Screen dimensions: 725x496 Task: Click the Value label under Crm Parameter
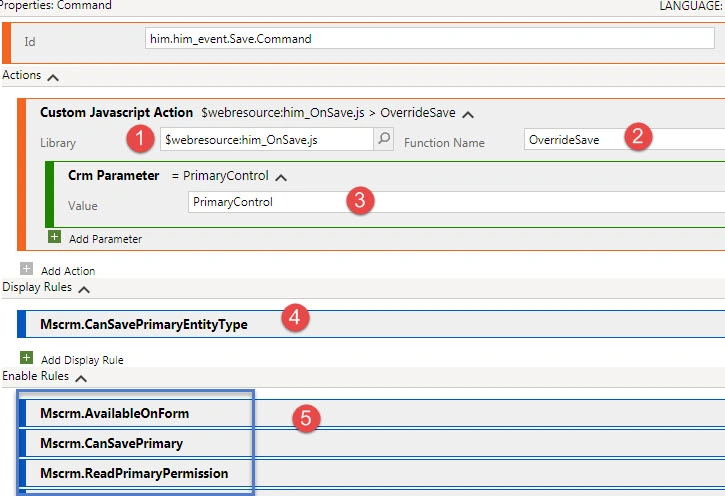pos(83,206)
